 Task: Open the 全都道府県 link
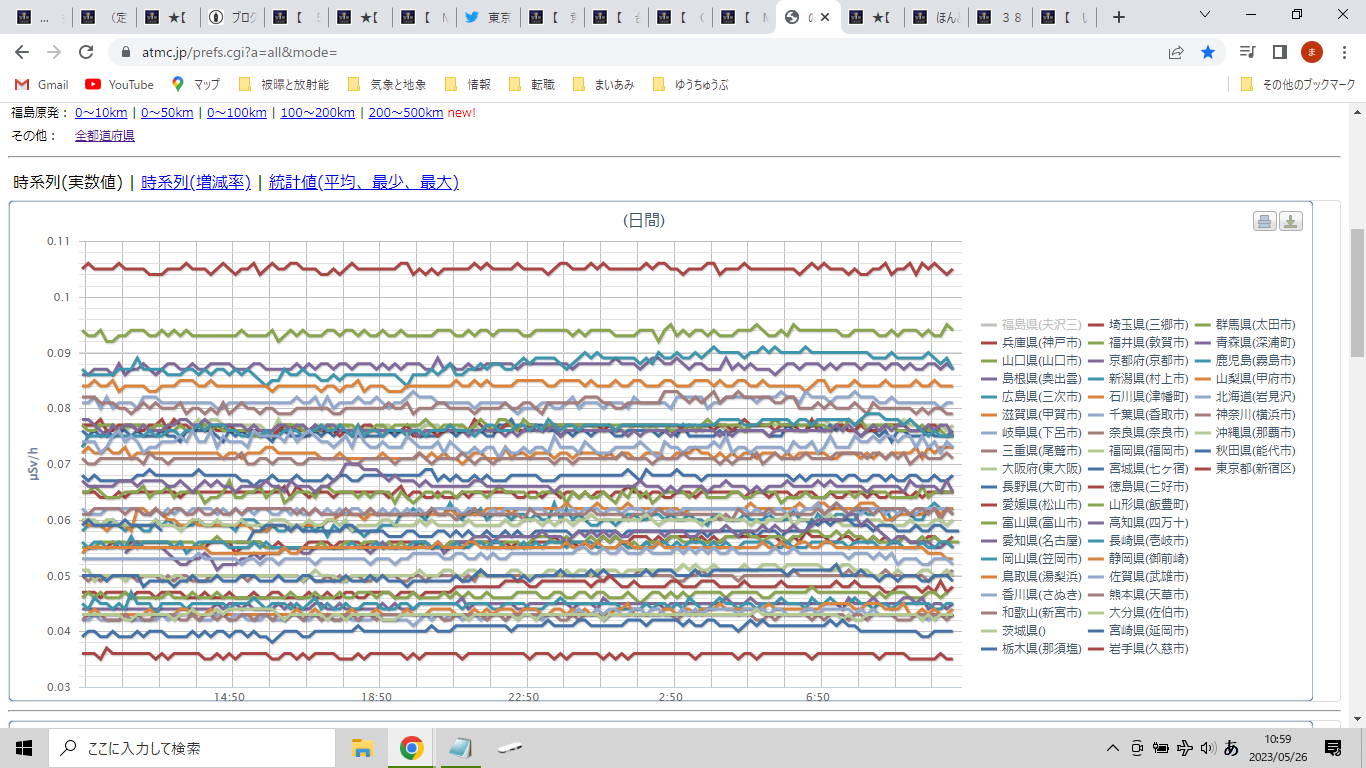click(x=105, y=135)
